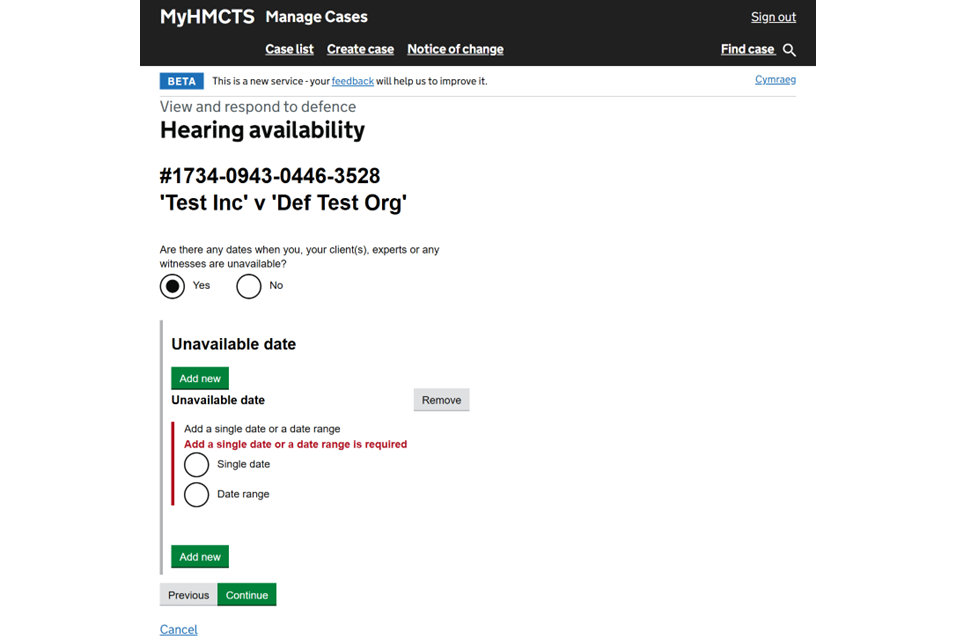
Task: Open the Manage Cases header link
Action: point(316,17)
